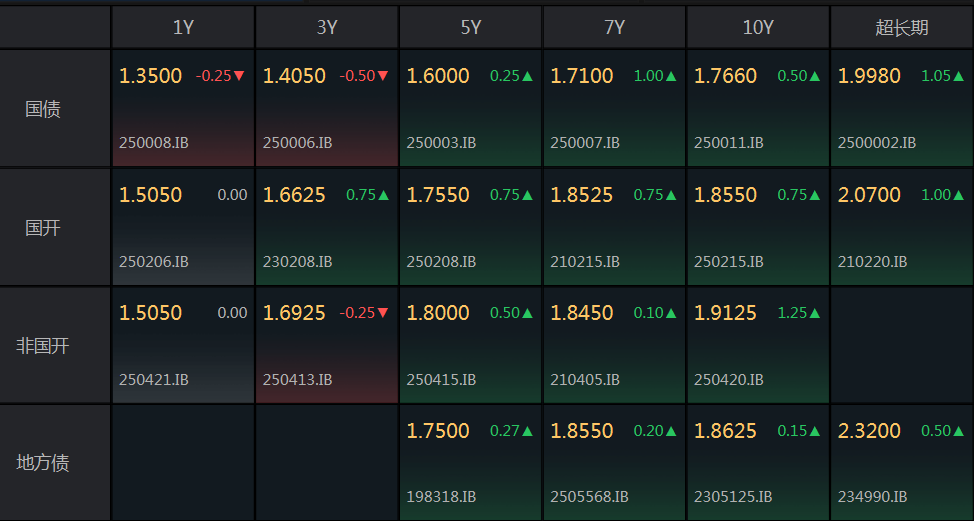Select the 10Y column header
974x521 pixels.
tap(758, 27)
